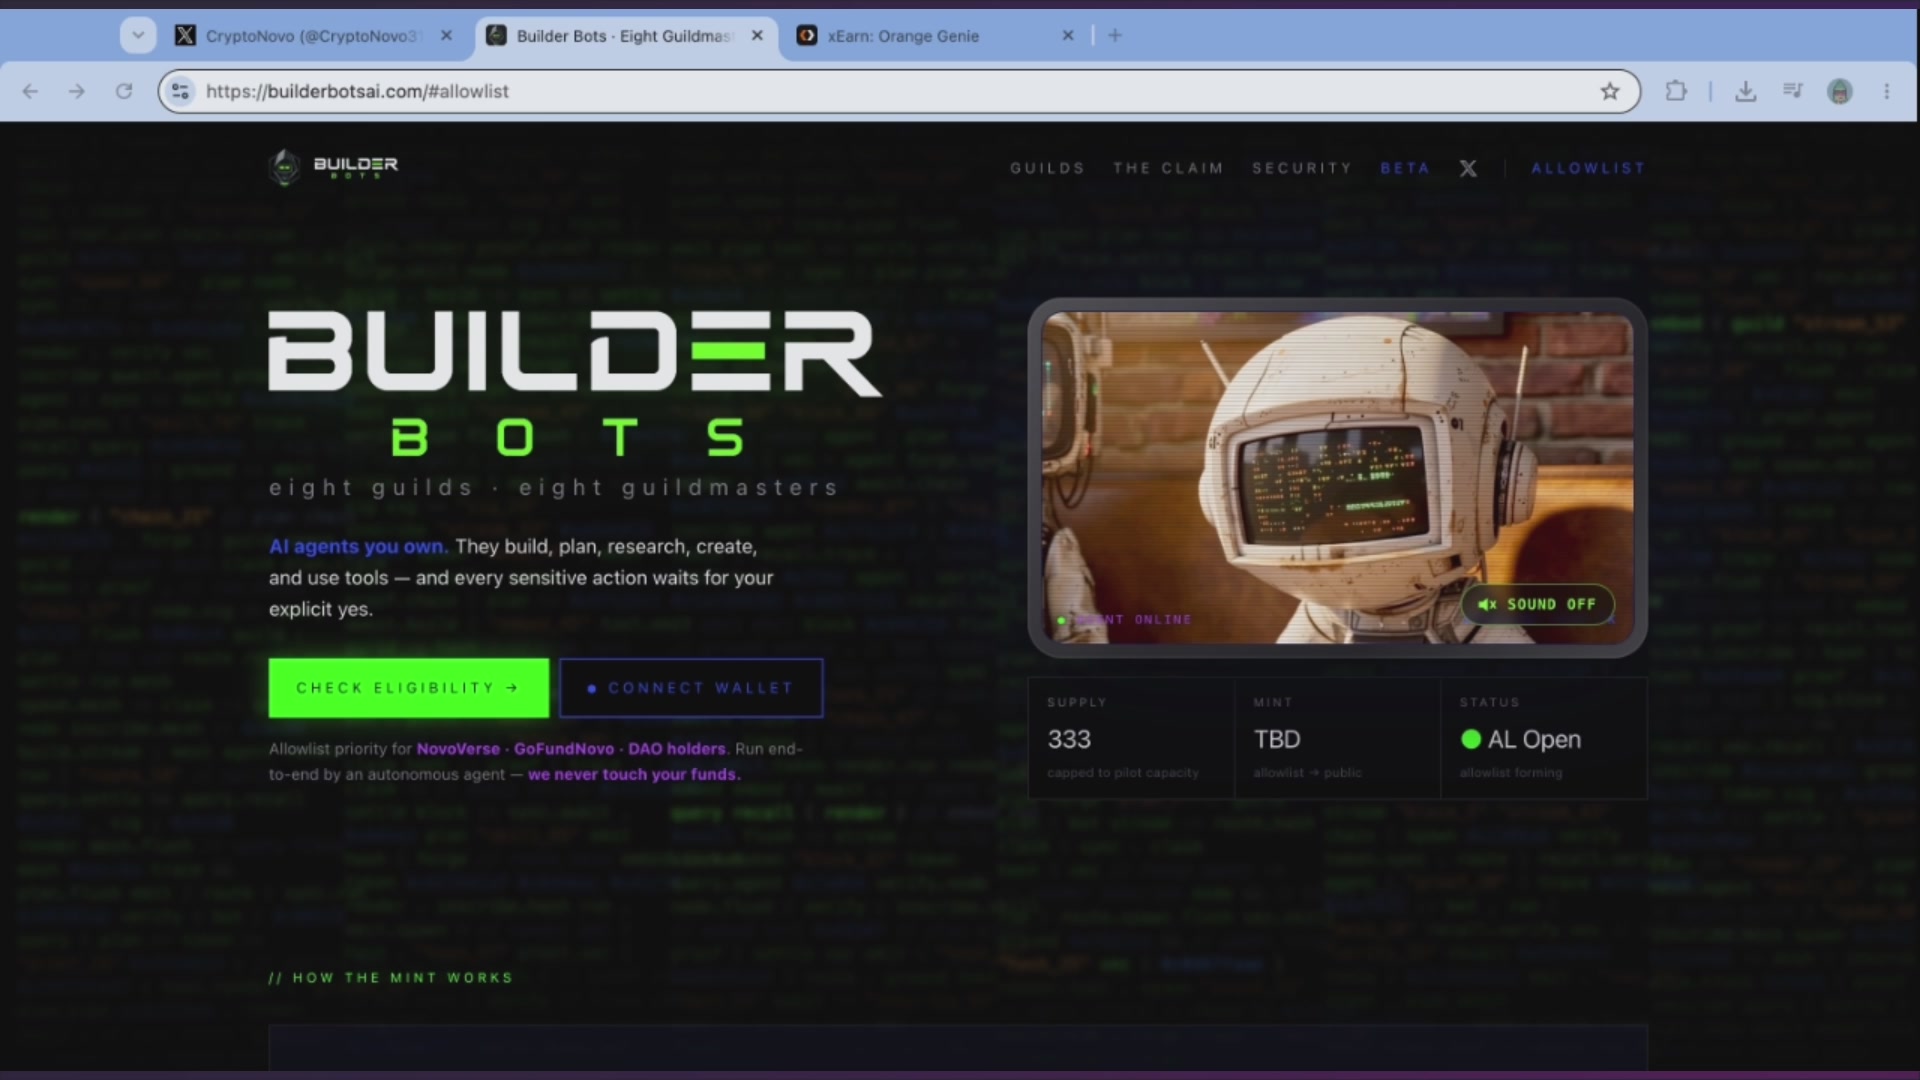Click the CONNECT WALLET button

pyautogui.click(x=691, y=688)
